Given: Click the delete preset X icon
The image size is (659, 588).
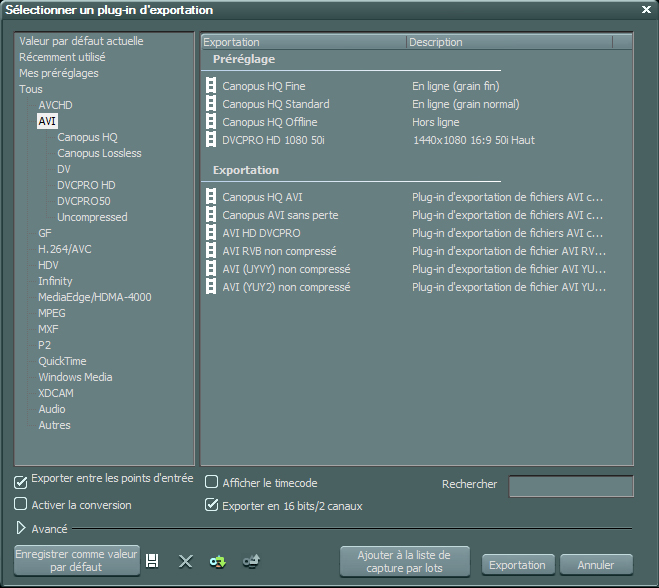Looking at the screenshot, I should click(x=185, y=561).
